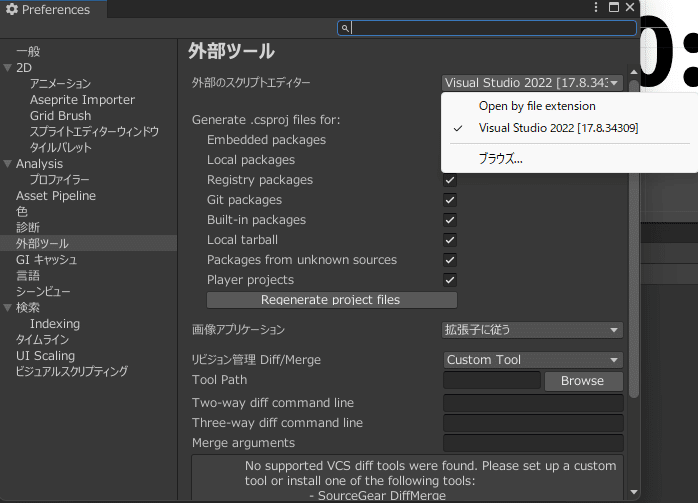Click the Local packages label
This screenshot has width=698, height=503.
click(x=251, y=160)
